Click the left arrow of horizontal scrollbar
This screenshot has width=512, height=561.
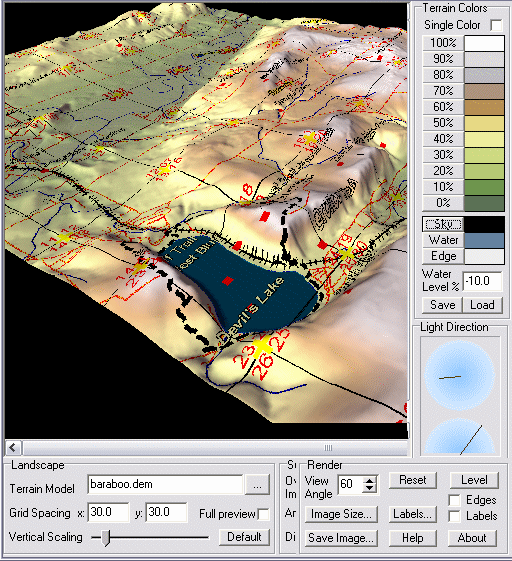pos(13,447)
